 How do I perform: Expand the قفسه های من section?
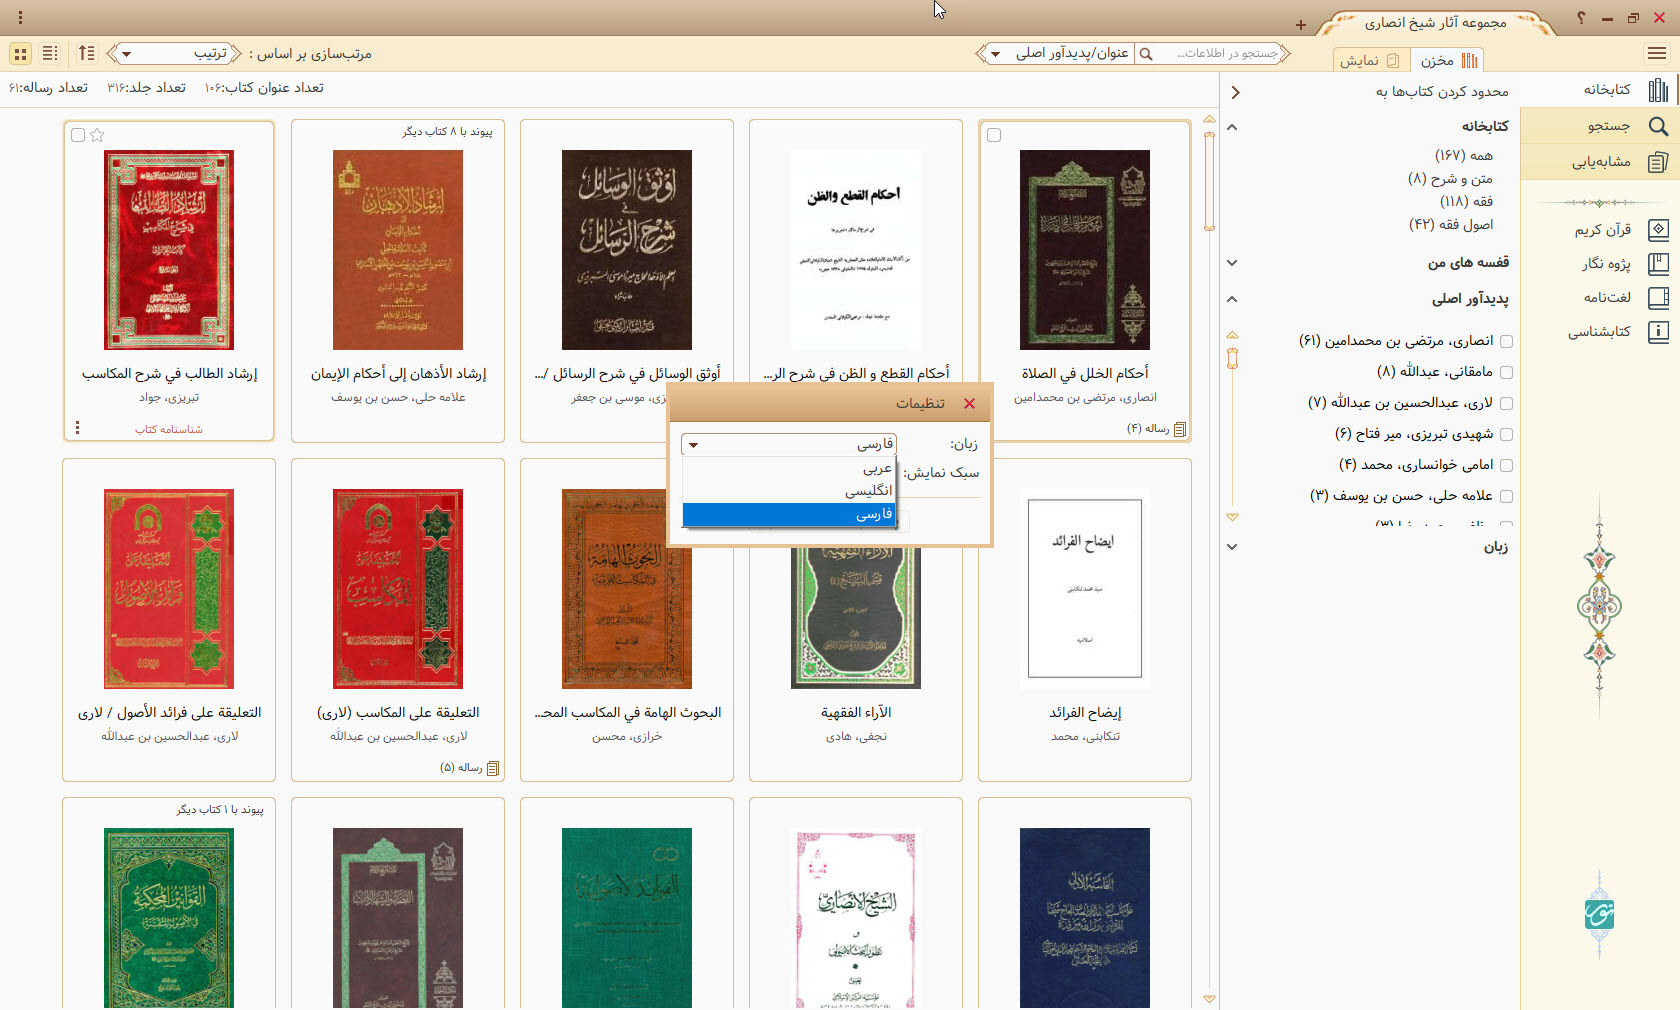pos(1232,263)
